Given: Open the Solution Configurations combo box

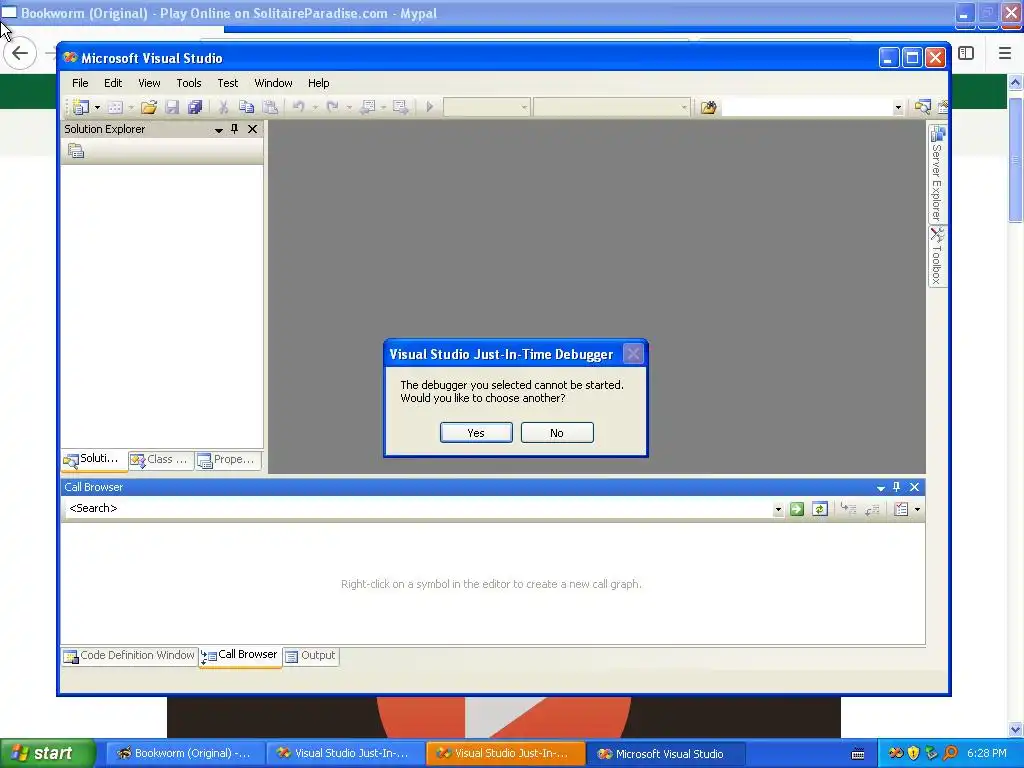Looking at the screenshot, I should pos(487,107).
